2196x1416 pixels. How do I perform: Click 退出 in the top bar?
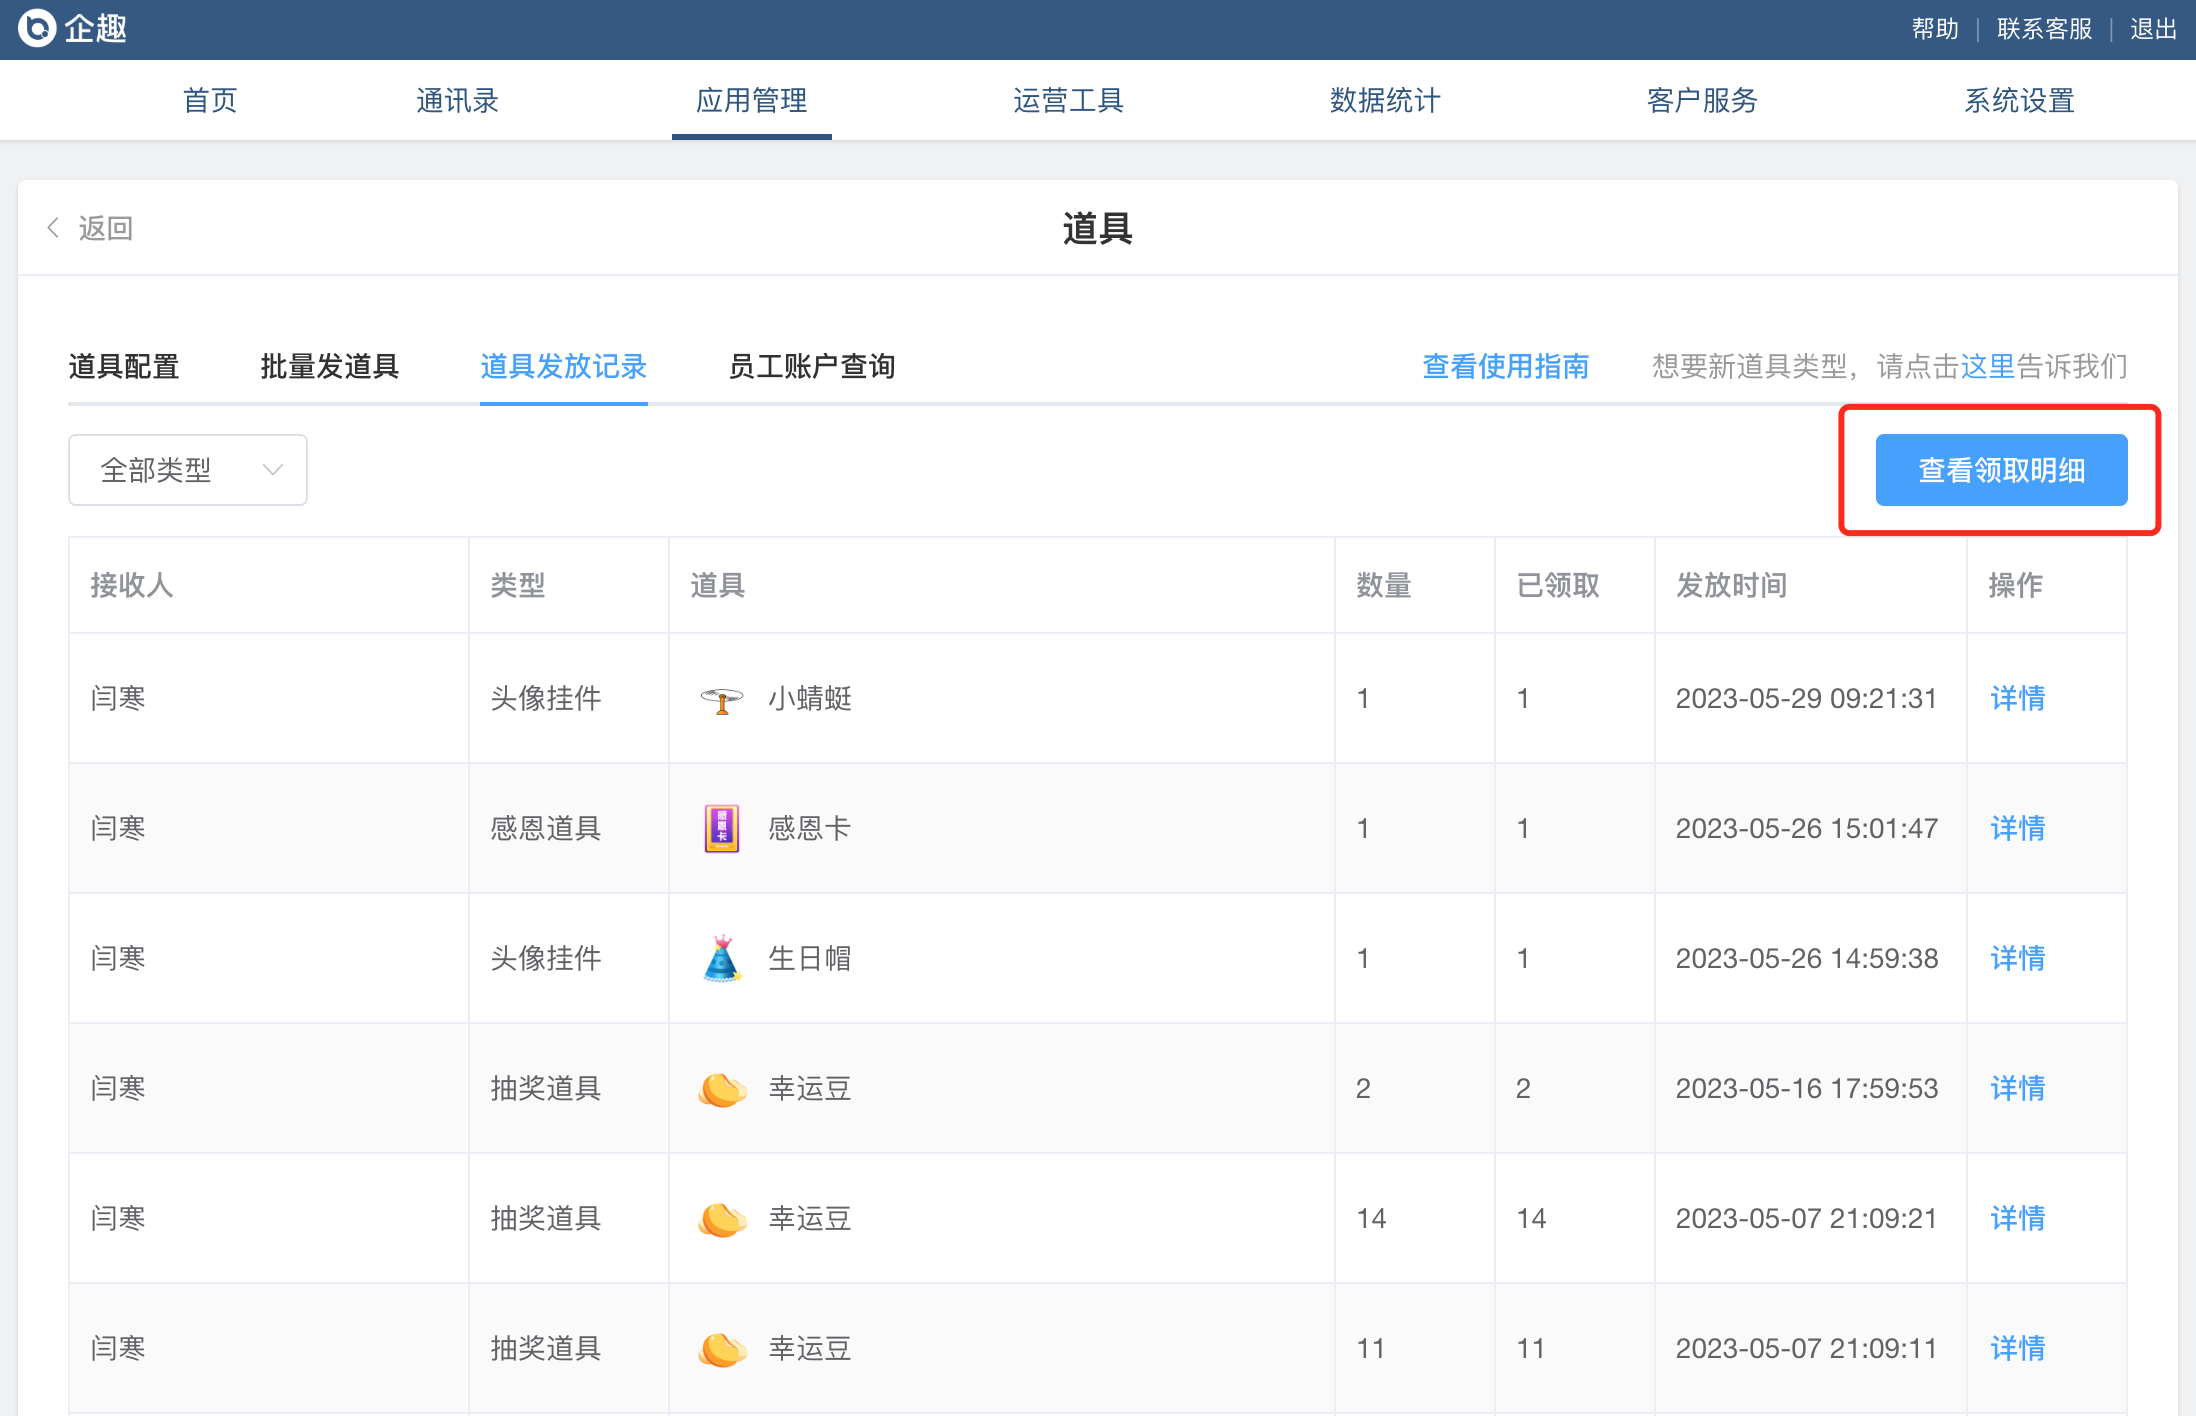click(x=2153, y=29)
